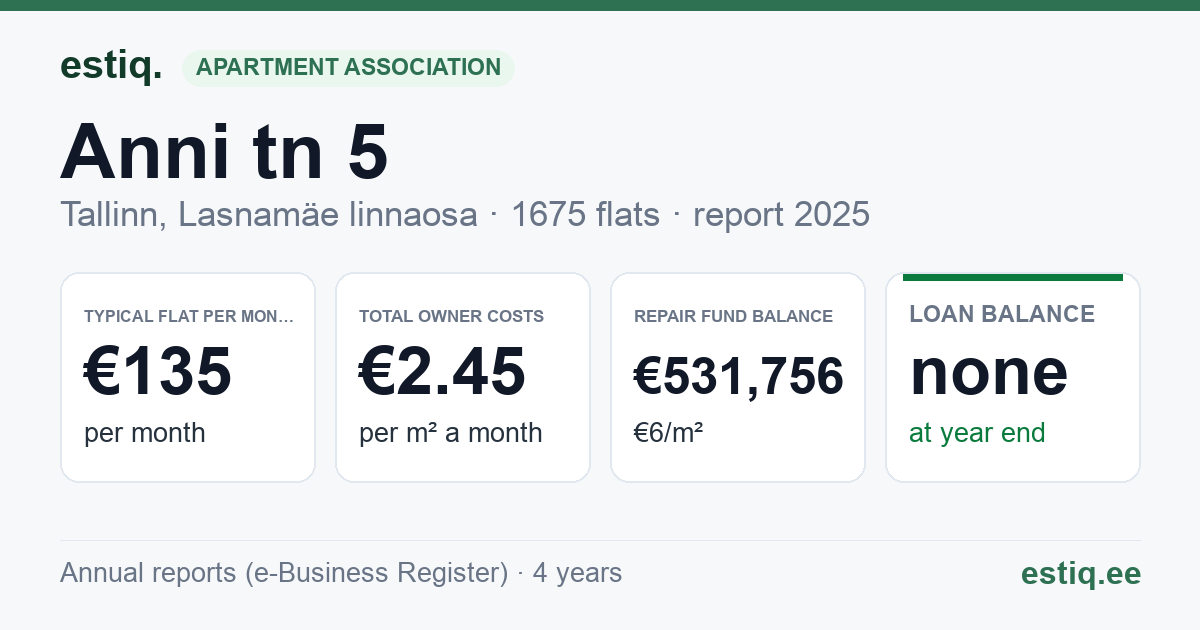Image resolution: width=1200 pixels, height=630 pixels.
Task: Open the estiq.ee link
Action: pos(1081,573)
